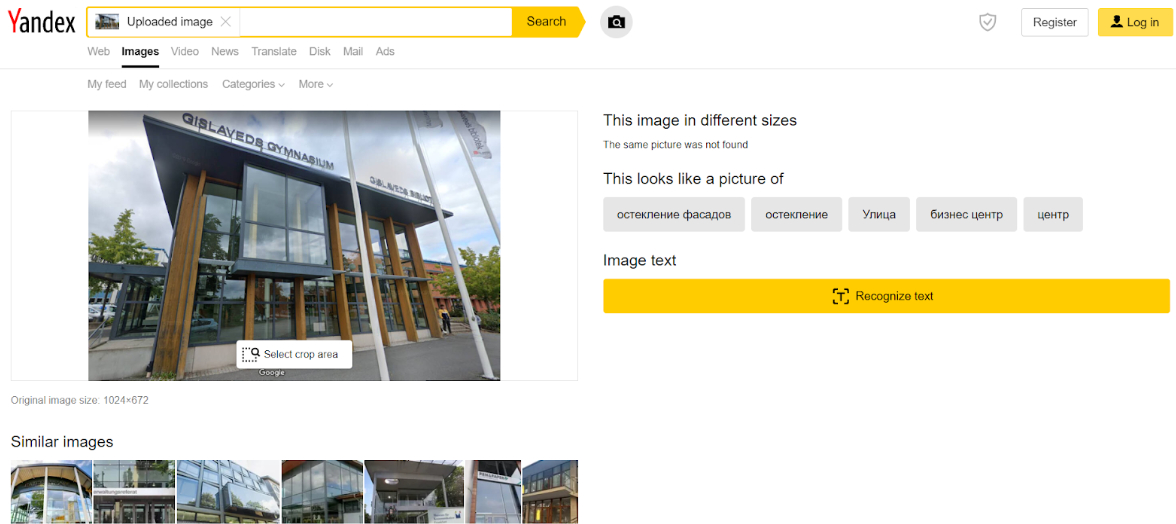Expand the Categories dropdown
This screenshot has height=524, width=1176.
(x=253, y=84)
